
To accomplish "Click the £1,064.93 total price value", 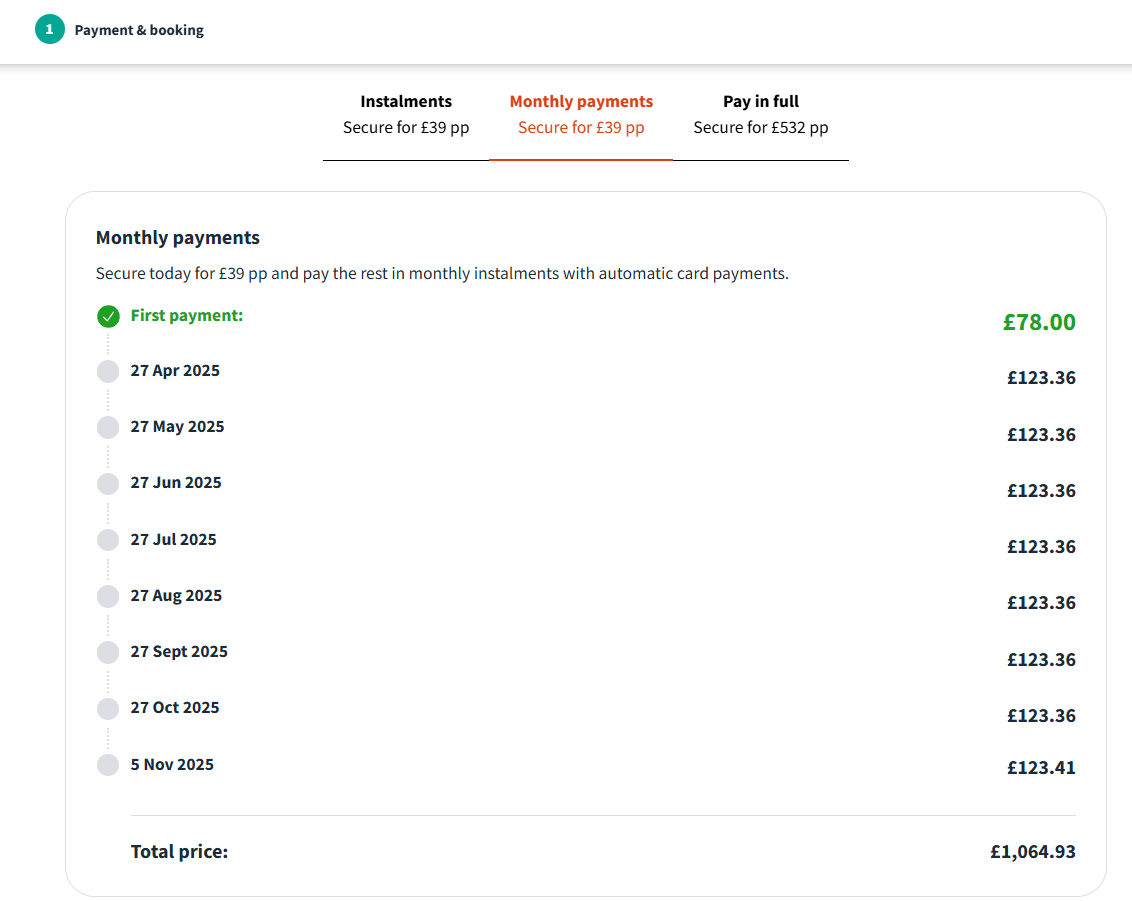I will (1032, 852).
